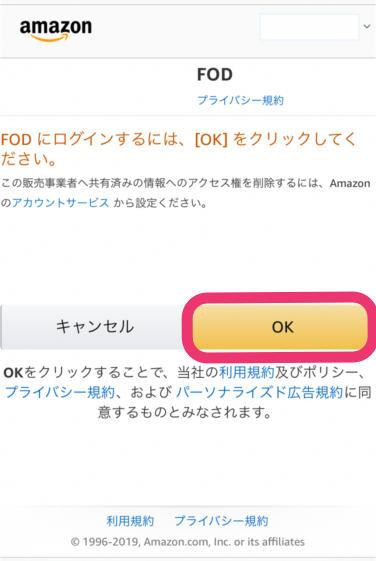
Task: Click the orange smile arrow under amazon
Action: point(49,38)
